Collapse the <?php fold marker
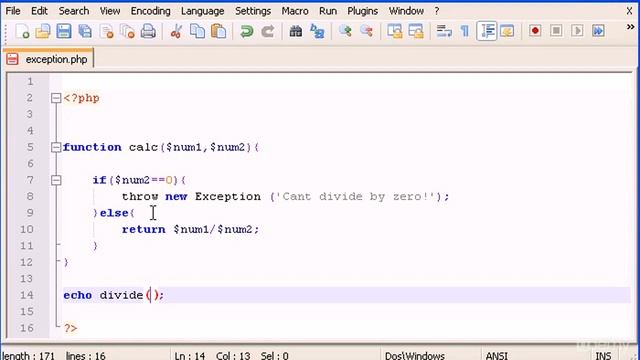640x360 pixels. (56, 98)
